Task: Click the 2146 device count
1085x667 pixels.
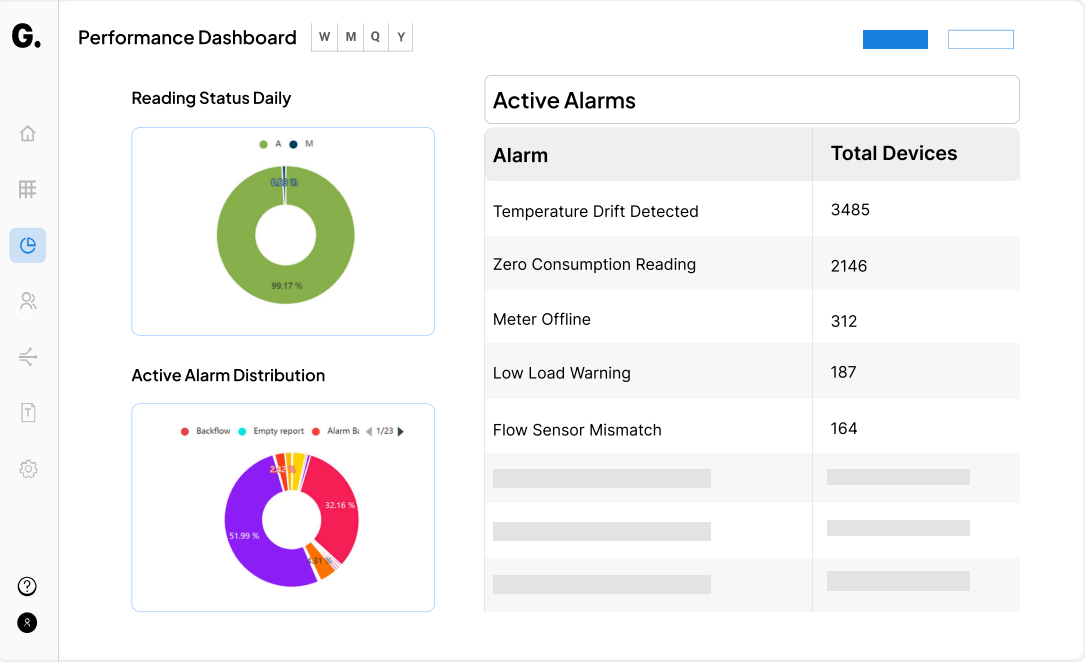Action: coord(849,266)
